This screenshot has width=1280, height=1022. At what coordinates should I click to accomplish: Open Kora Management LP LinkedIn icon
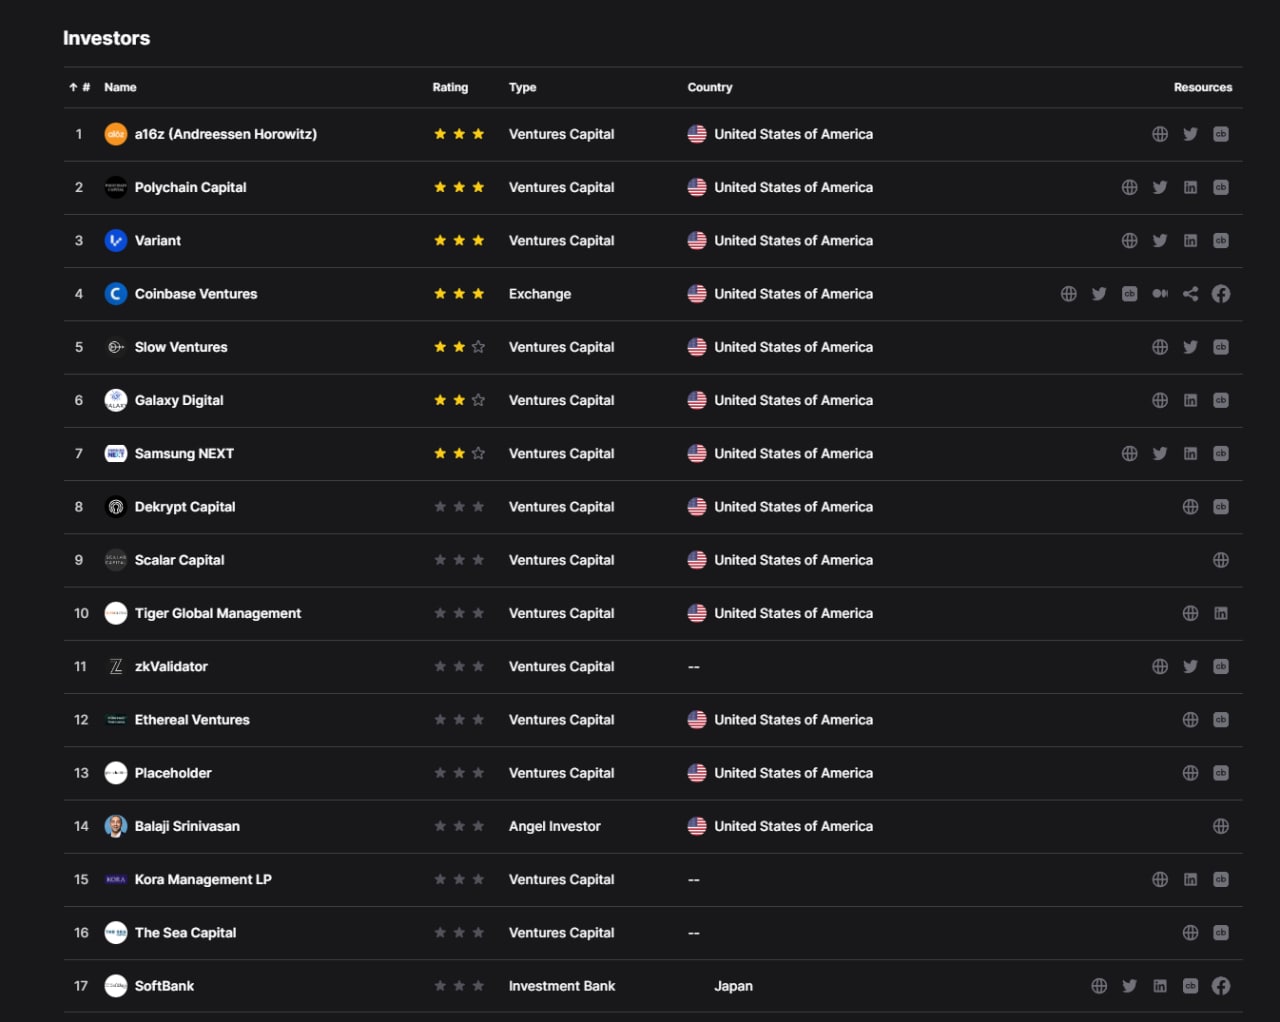tap(1190, 879)
